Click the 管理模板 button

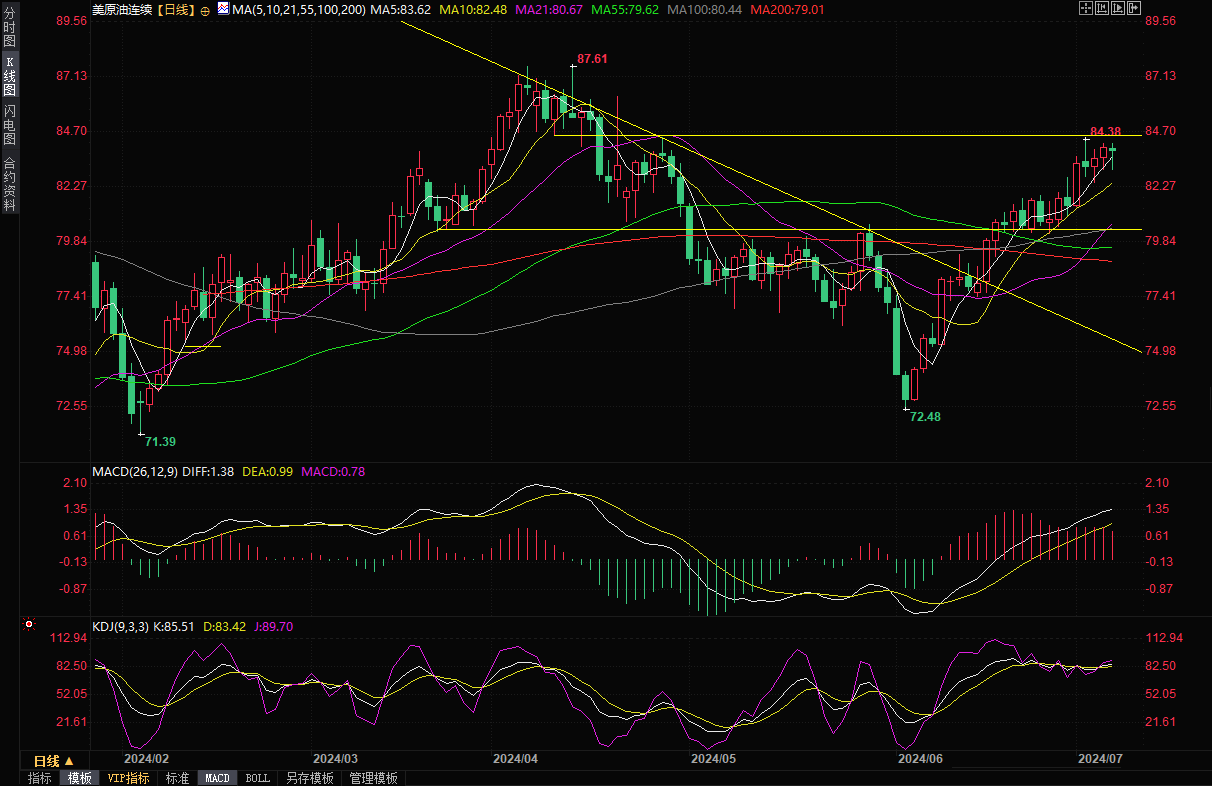pyautogui.click(x=373, y=778)
